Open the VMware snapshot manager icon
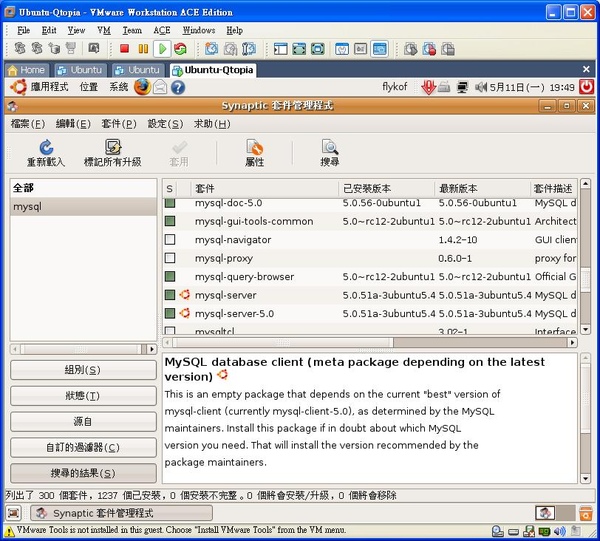The image size is (600, 541). coord(249,49)
